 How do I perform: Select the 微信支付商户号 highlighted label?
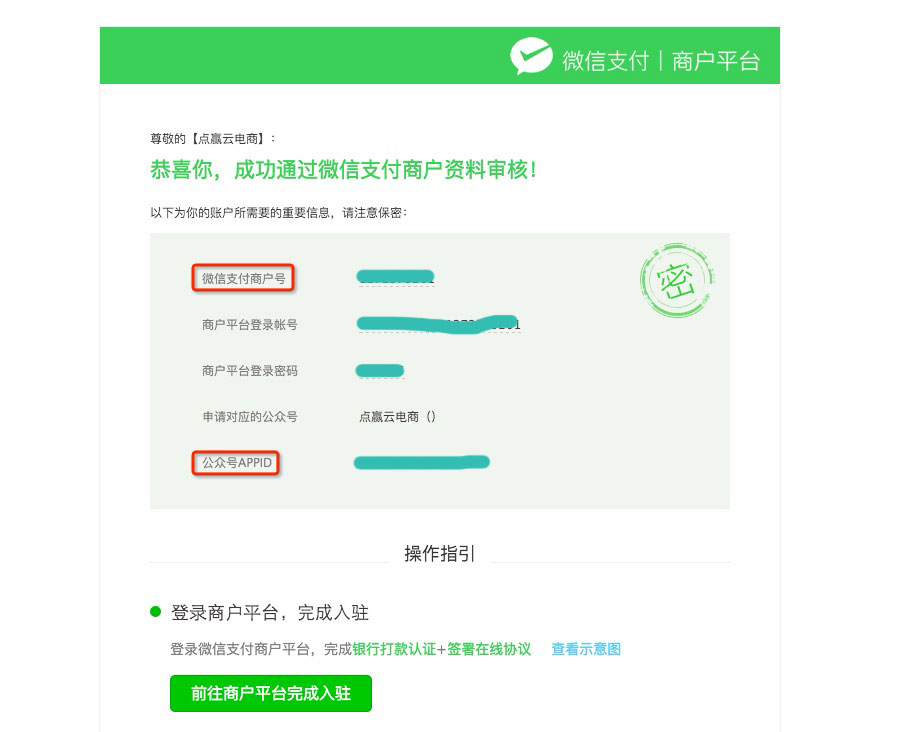pos(243,278)
